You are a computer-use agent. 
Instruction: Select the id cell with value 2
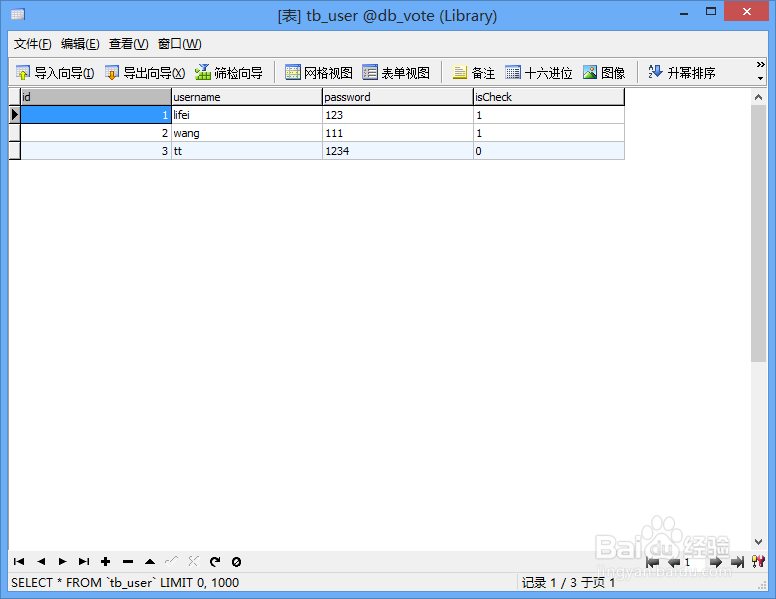[96, 133]
